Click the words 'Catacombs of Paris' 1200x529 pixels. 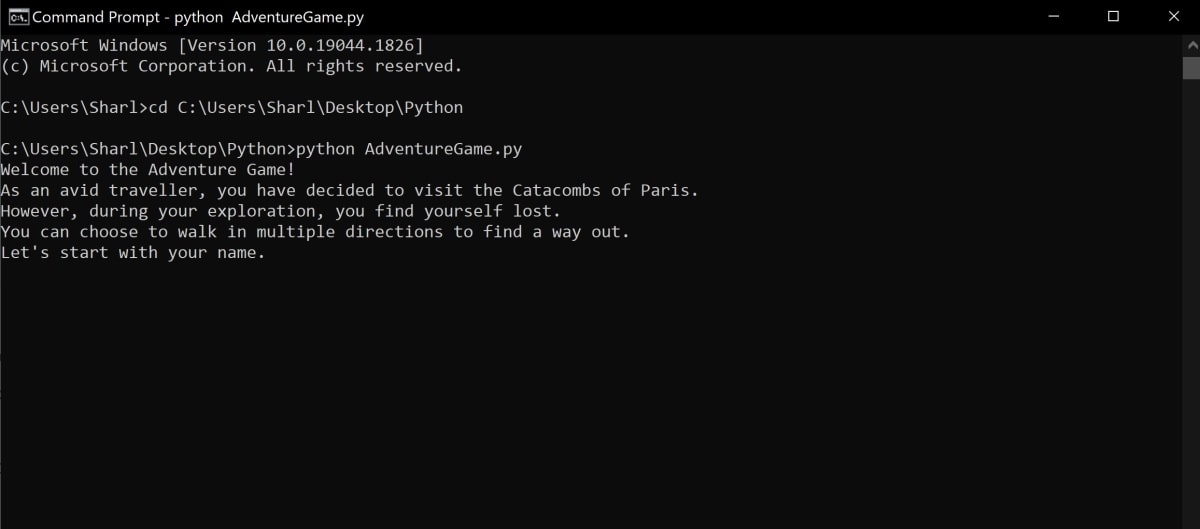coord(601,190)
